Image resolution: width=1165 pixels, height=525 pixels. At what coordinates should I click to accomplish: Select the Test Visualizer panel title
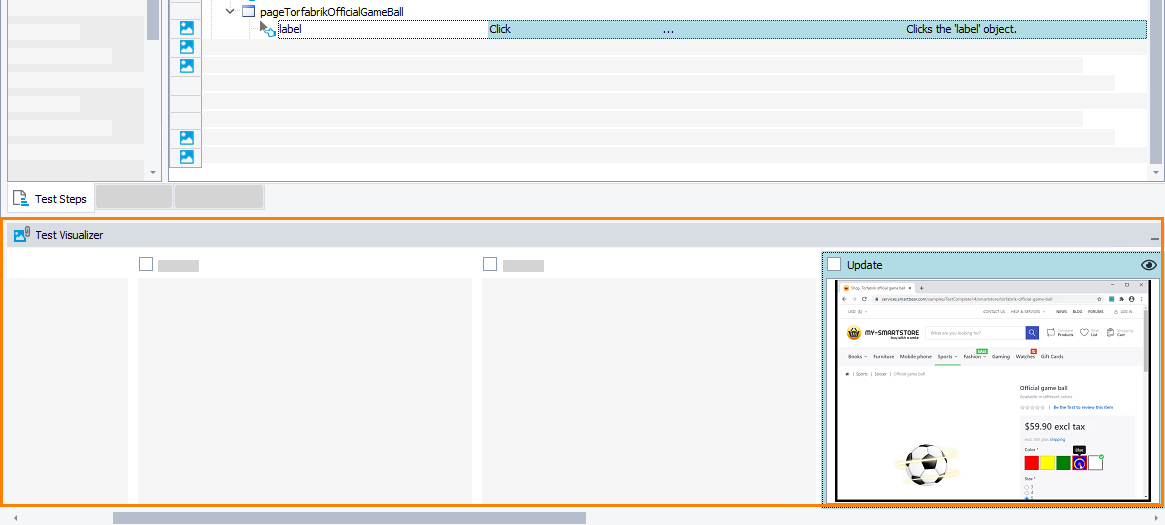tap(69, 235)
